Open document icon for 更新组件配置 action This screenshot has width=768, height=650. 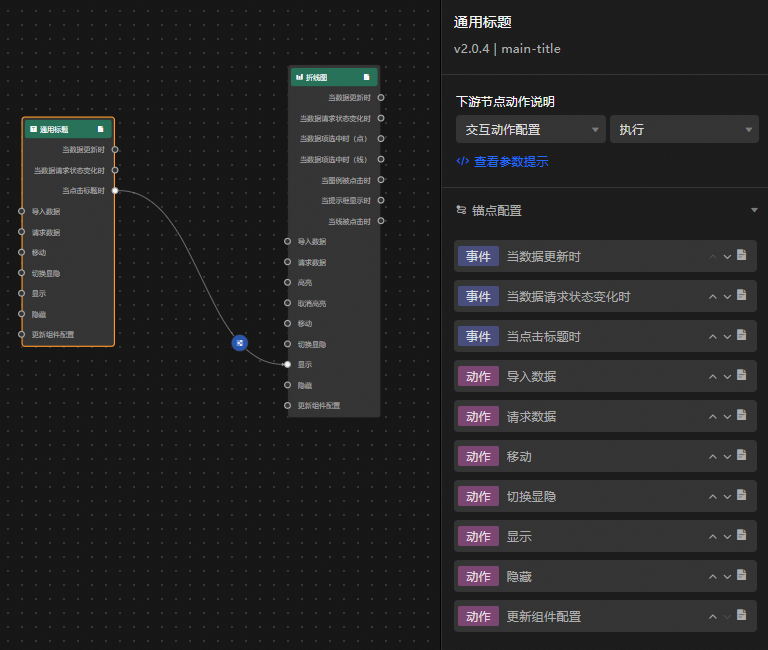click(x=742, y=615)
